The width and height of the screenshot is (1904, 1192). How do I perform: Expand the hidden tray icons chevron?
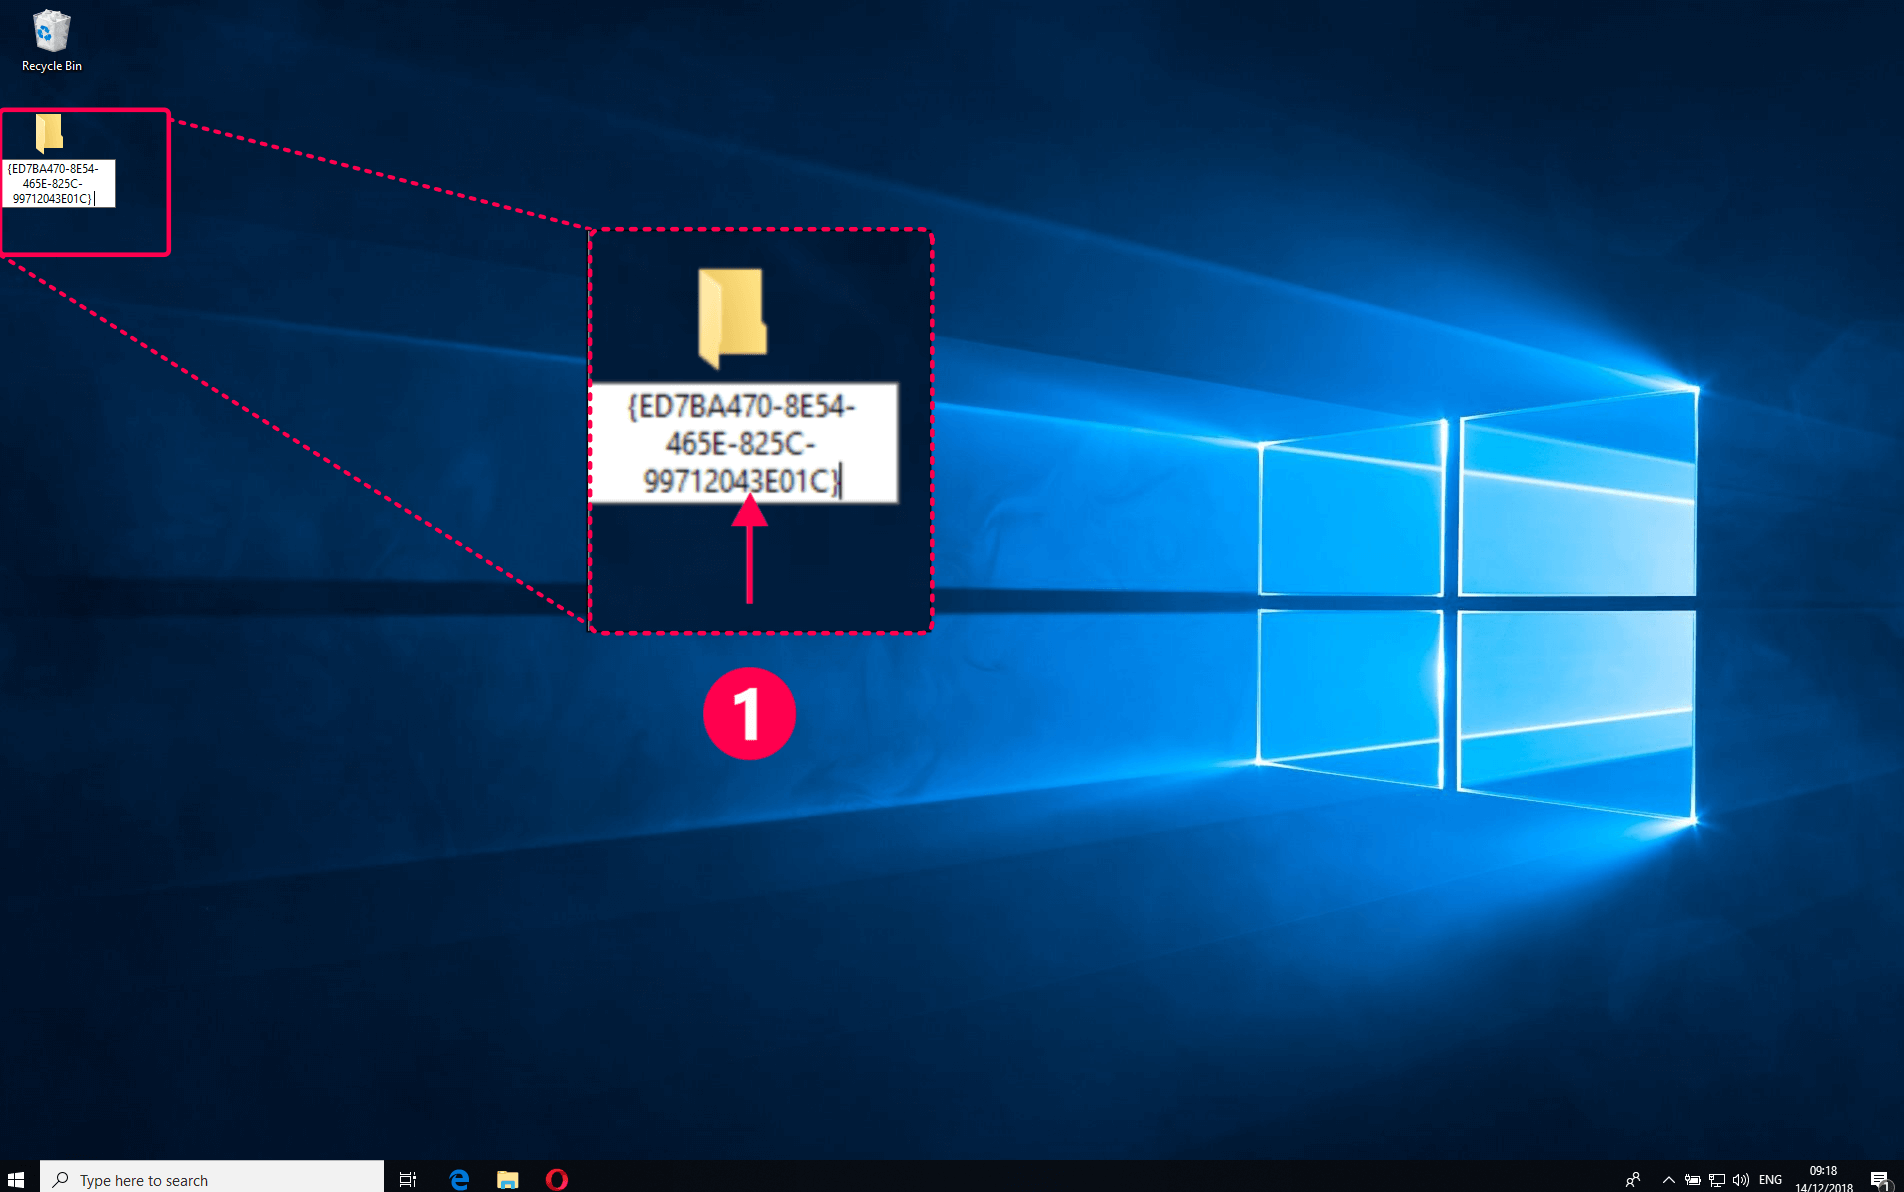[x=1668, y=1180]
